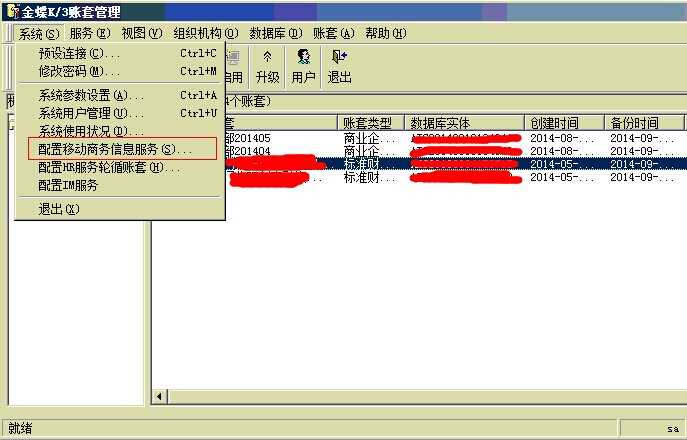
Task: Choose 修改密码(M)... menu entry
Action: [120, 71]
